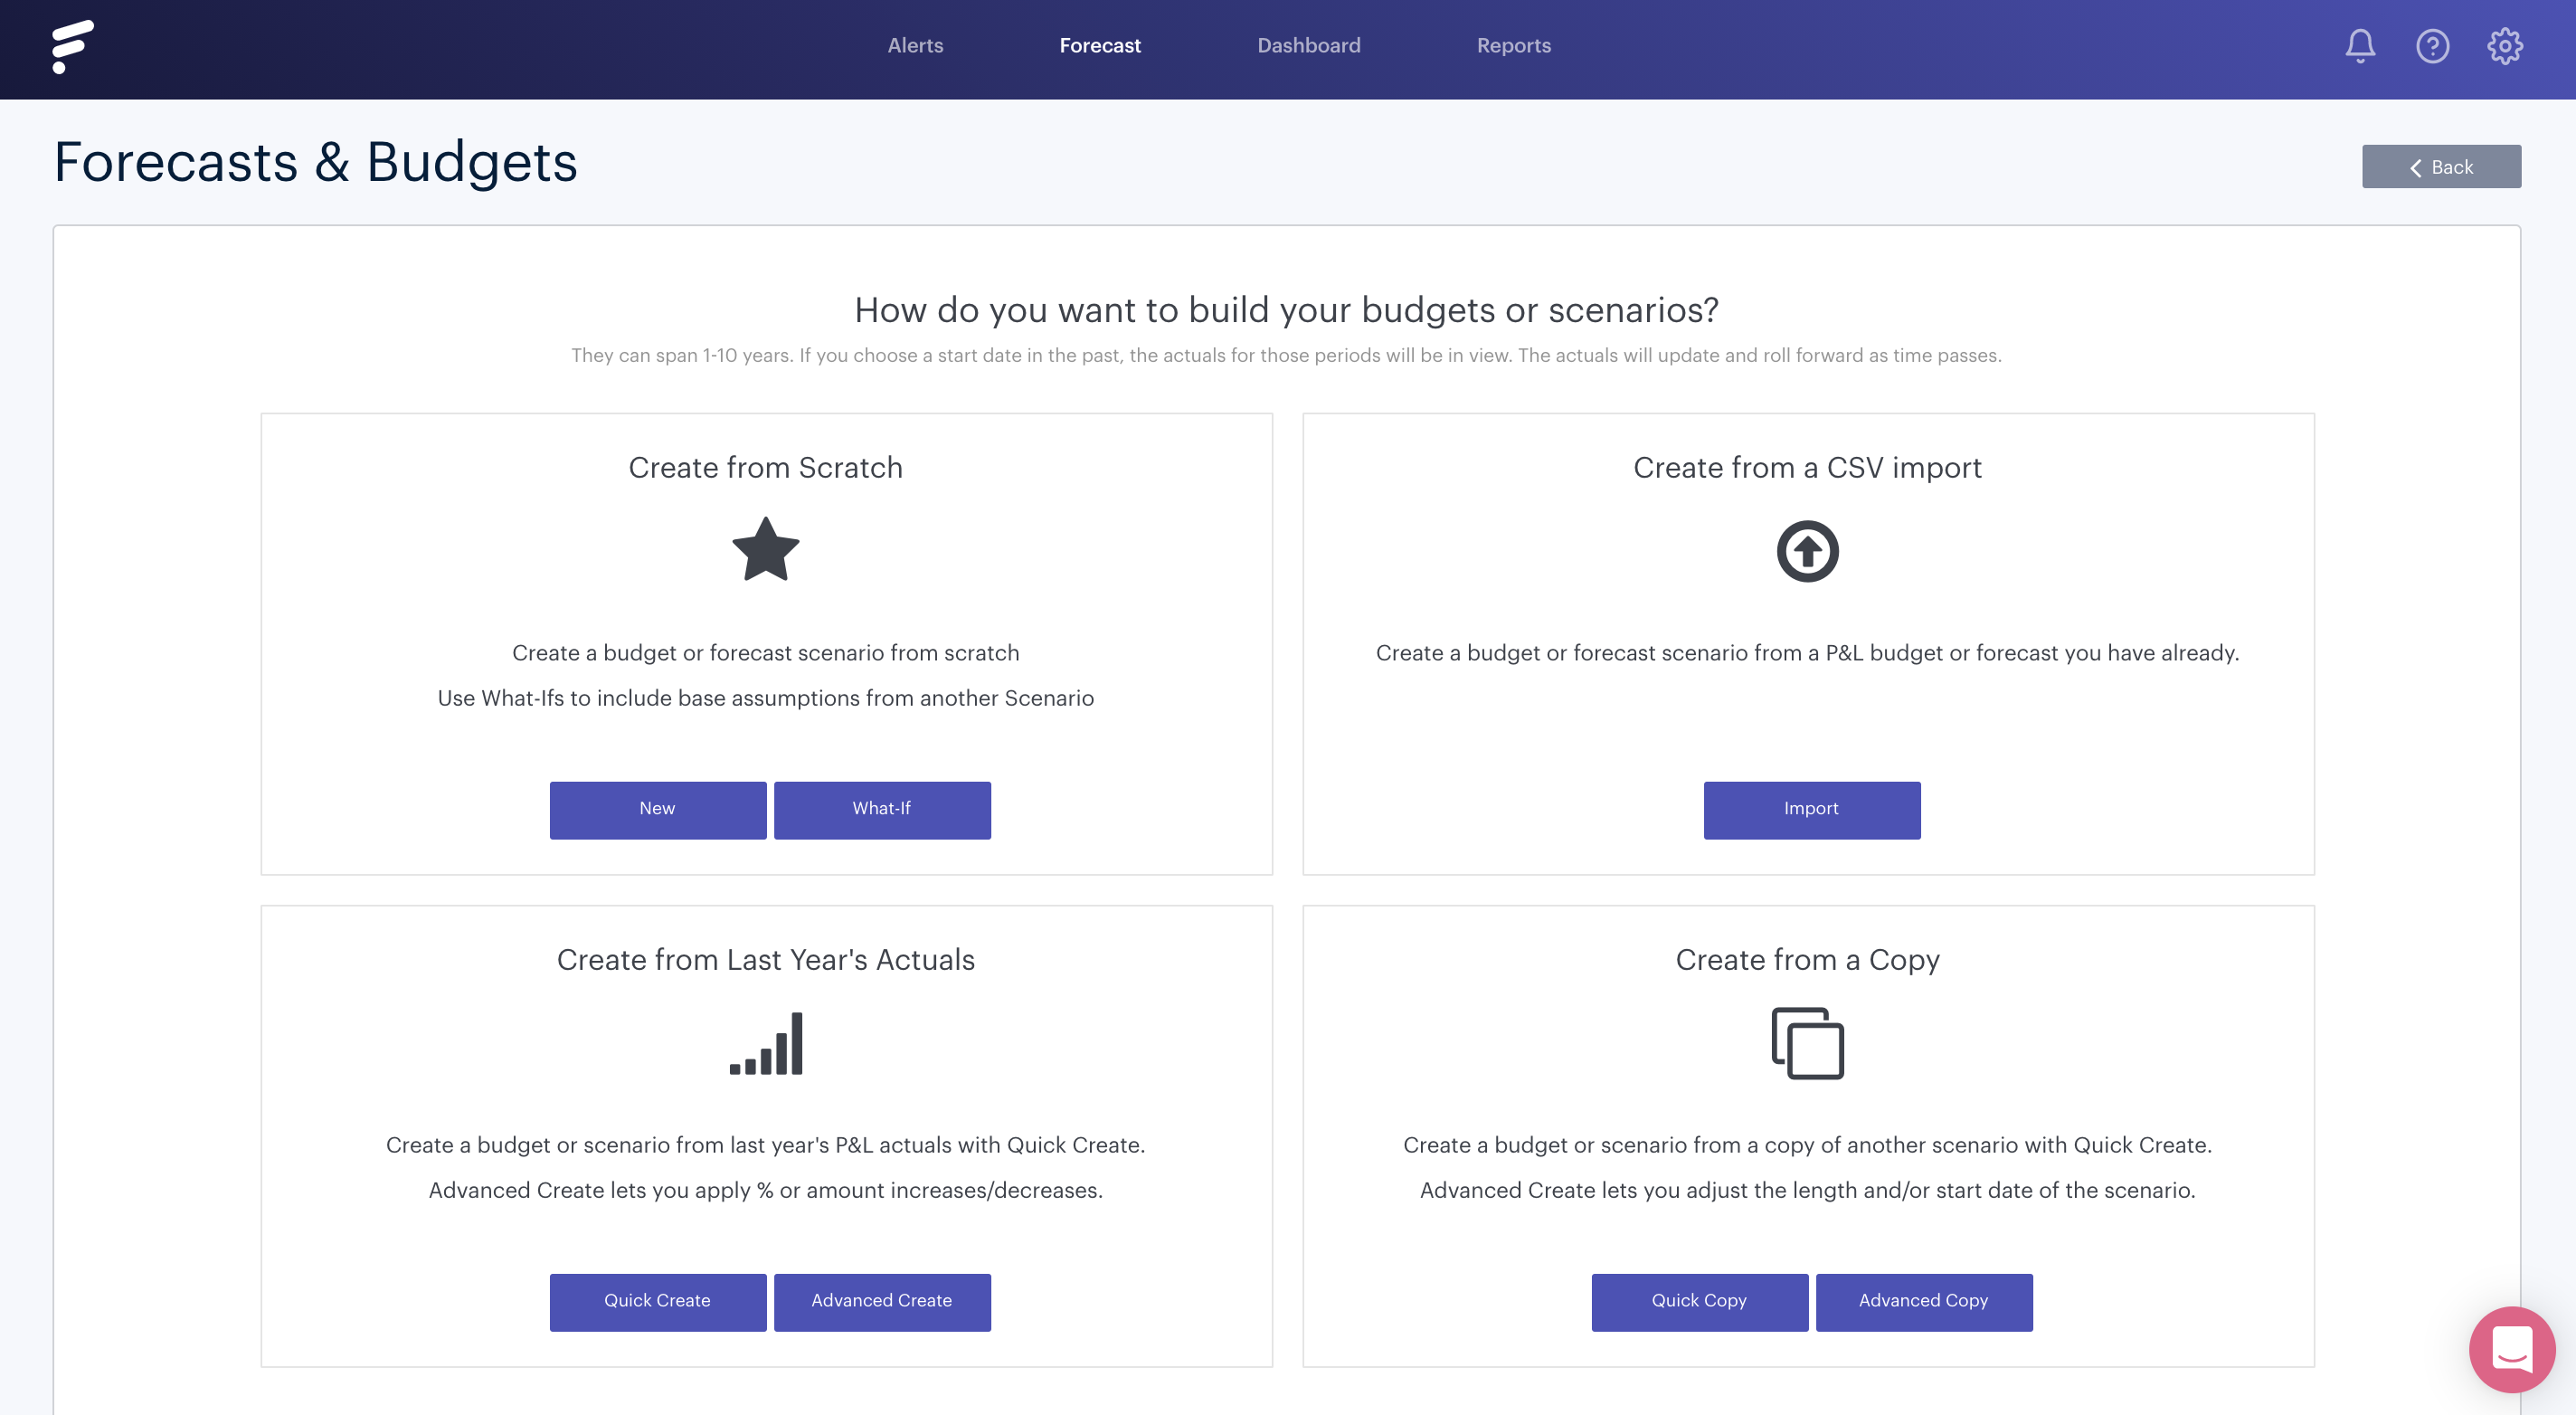Open the settings gear icon

2505,46
